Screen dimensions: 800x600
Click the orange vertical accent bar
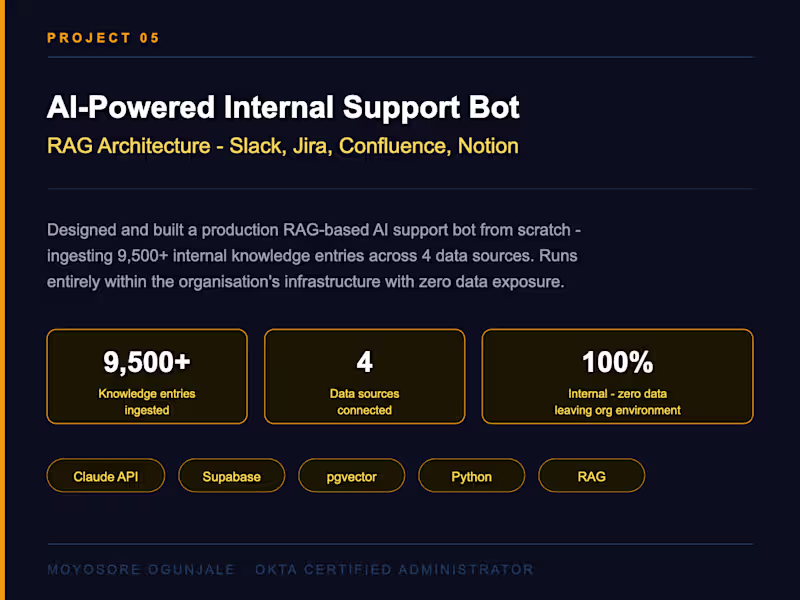point(2,300)
